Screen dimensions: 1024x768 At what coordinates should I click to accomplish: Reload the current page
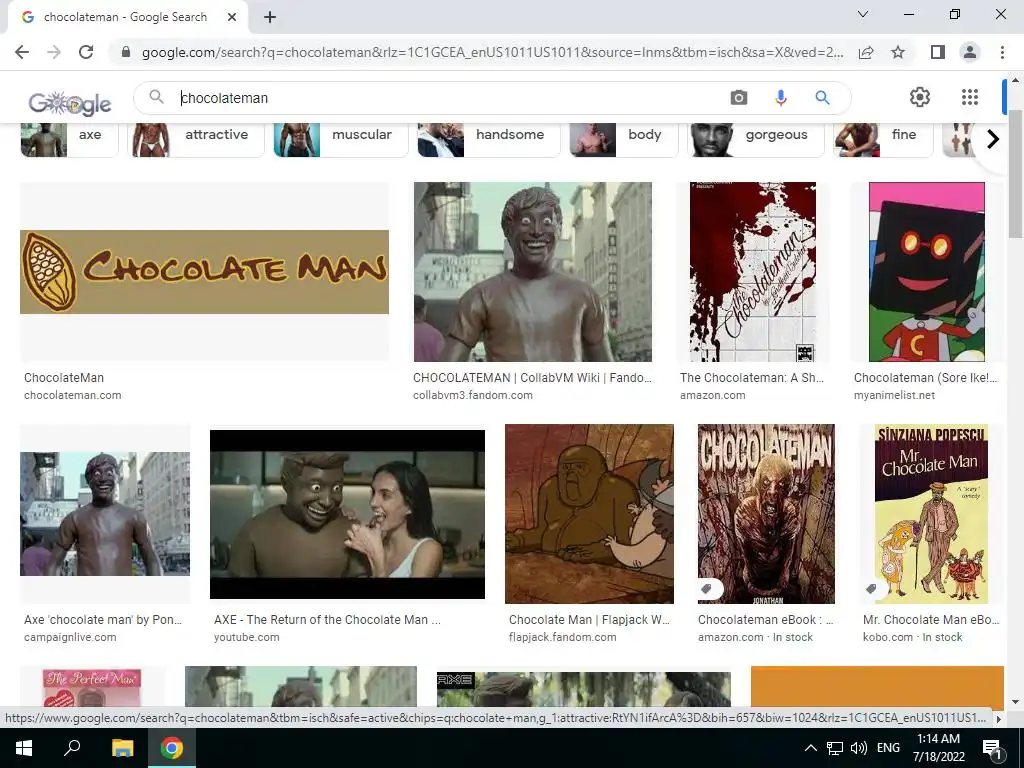coord(86,52)
